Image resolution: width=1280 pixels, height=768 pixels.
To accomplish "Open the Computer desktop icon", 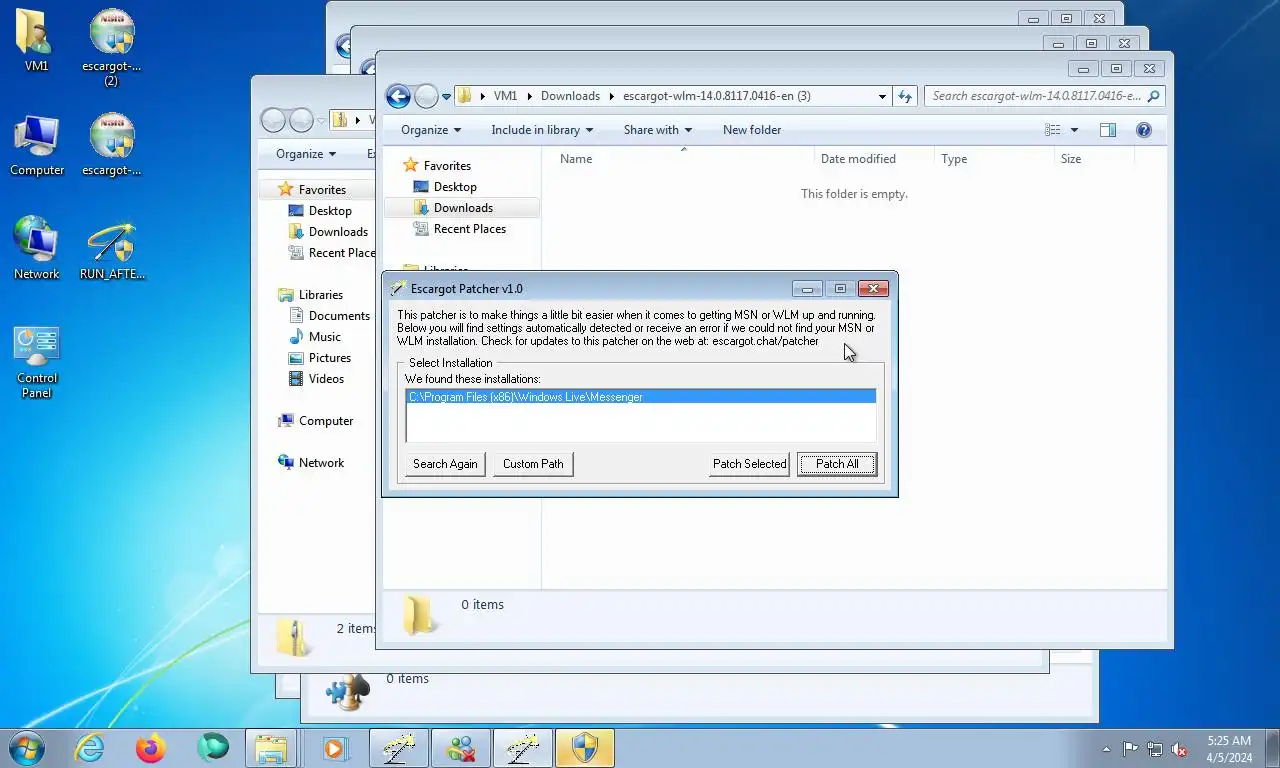I will pyautogui.click(x=37, y=146).
